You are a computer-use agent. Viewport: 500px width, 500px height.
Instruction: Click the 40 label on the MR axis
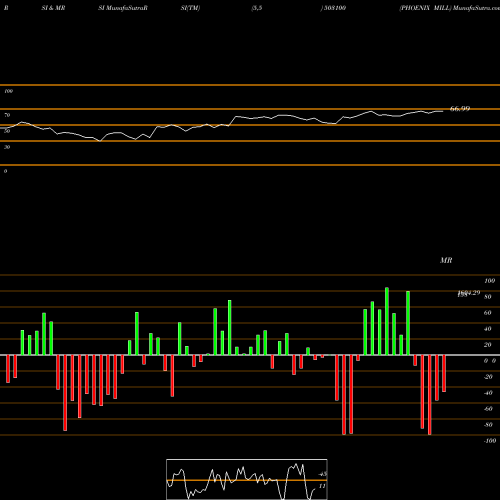point(488,329)
